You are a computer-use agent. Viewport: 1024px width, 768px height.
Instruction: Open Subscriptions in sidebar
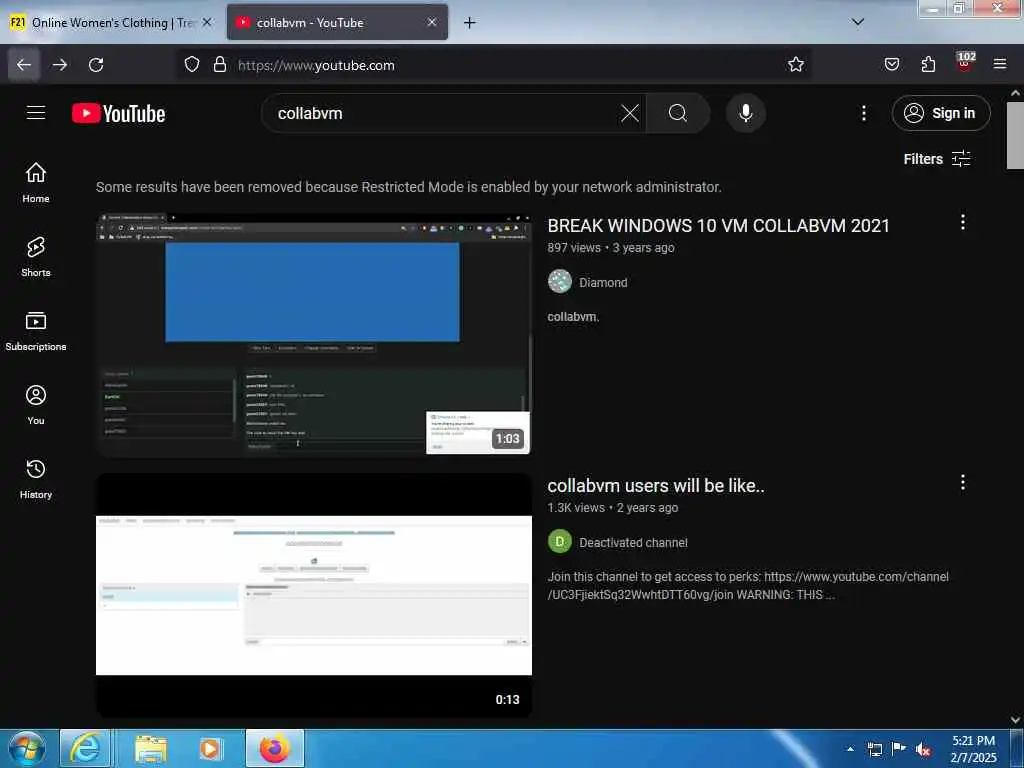(36, 331)
